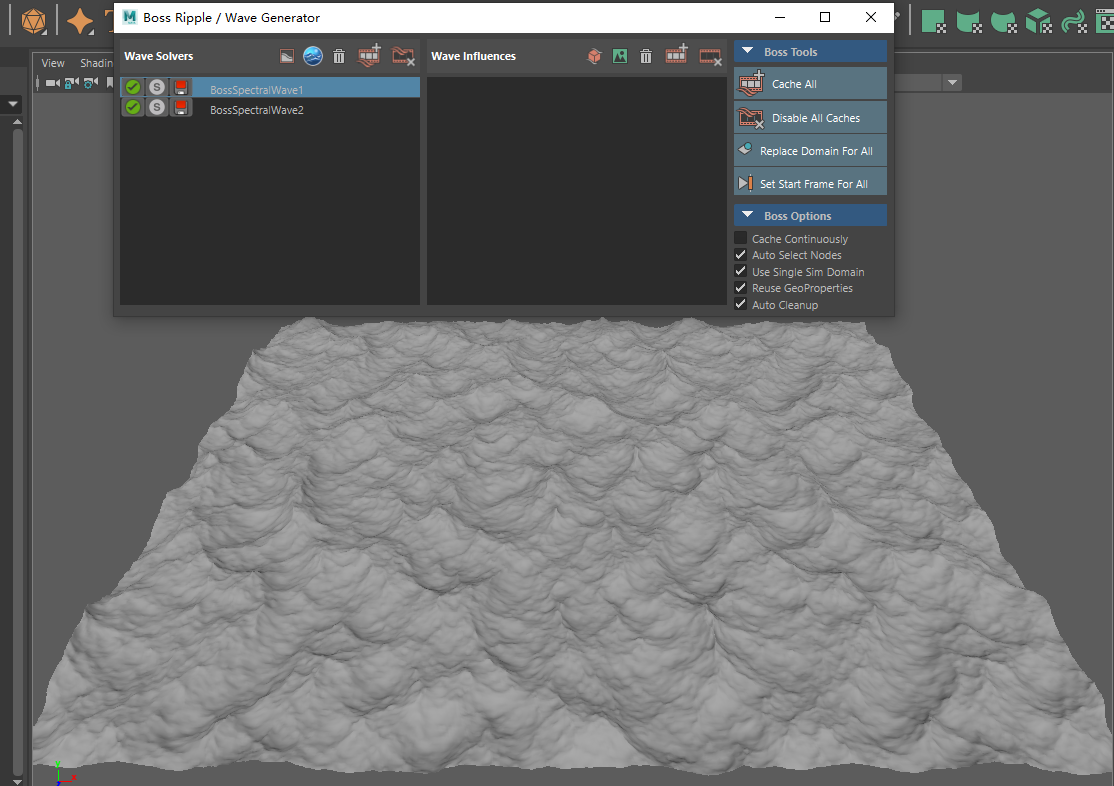Click the trash icon in Wave Influences header
Image resolution: width=1114 pixels, height=786 pixels.
645,56
